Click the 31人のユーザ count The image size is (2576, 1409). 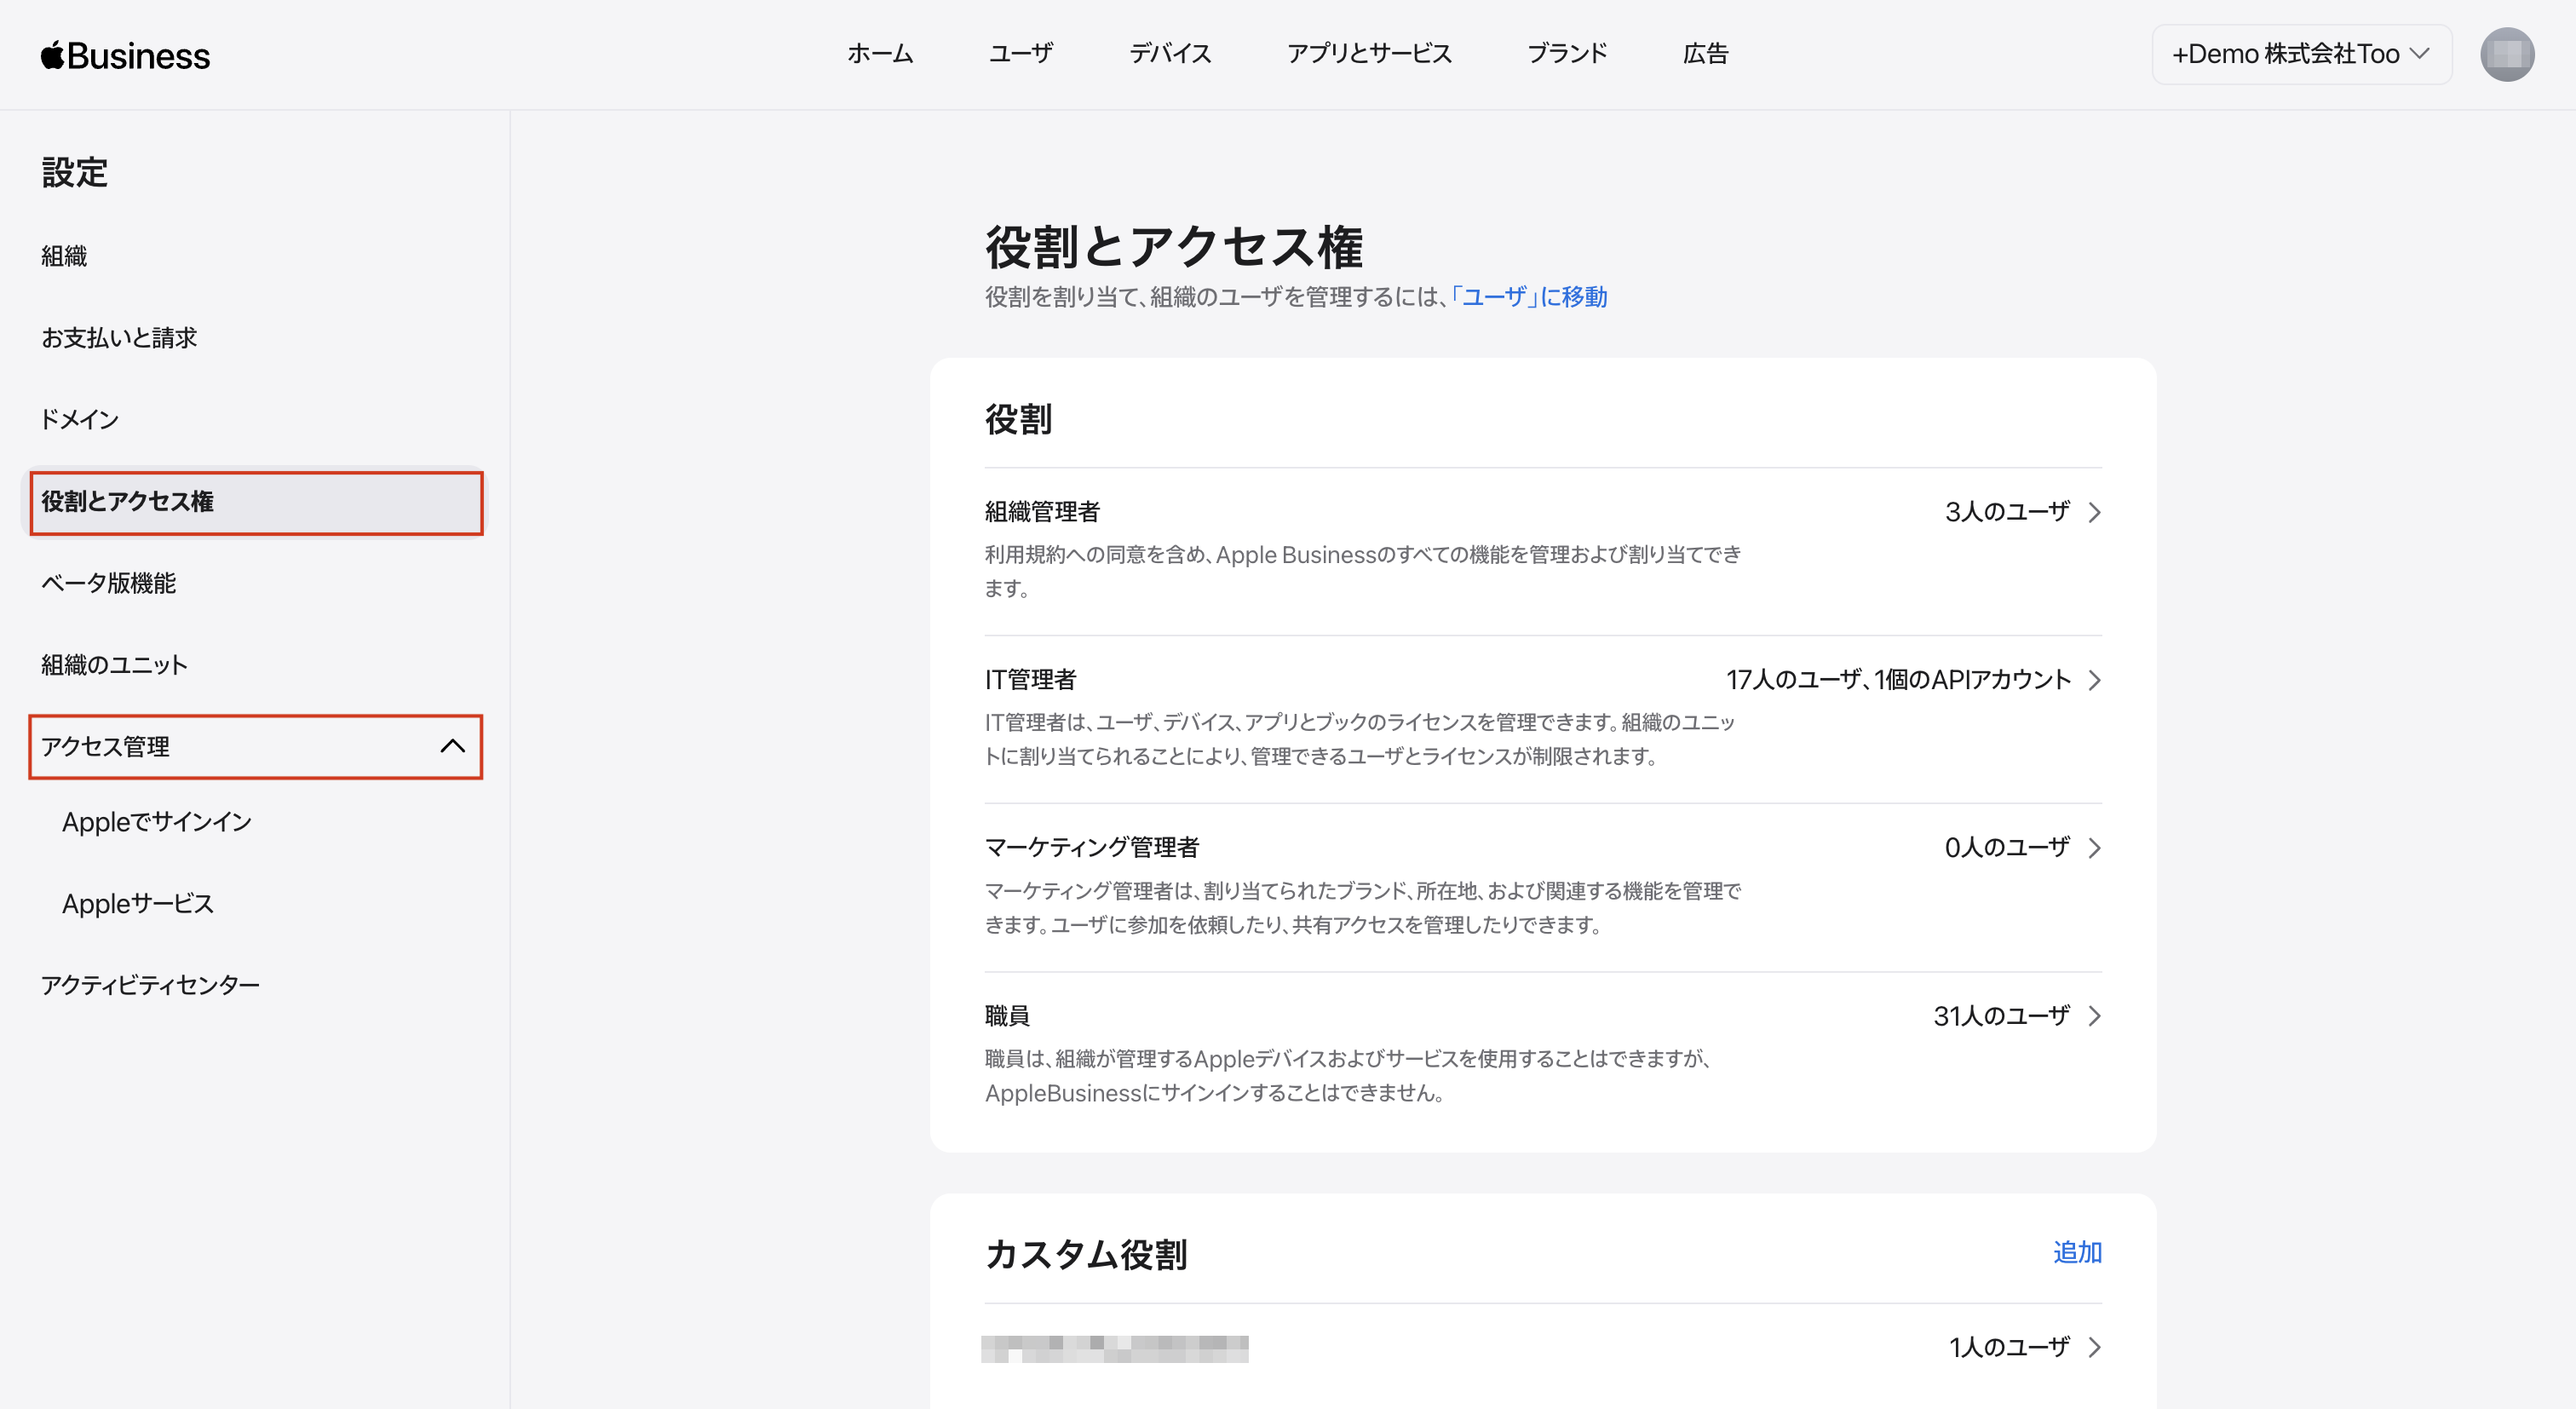pyautogui.click(x=2001, y=1016)
